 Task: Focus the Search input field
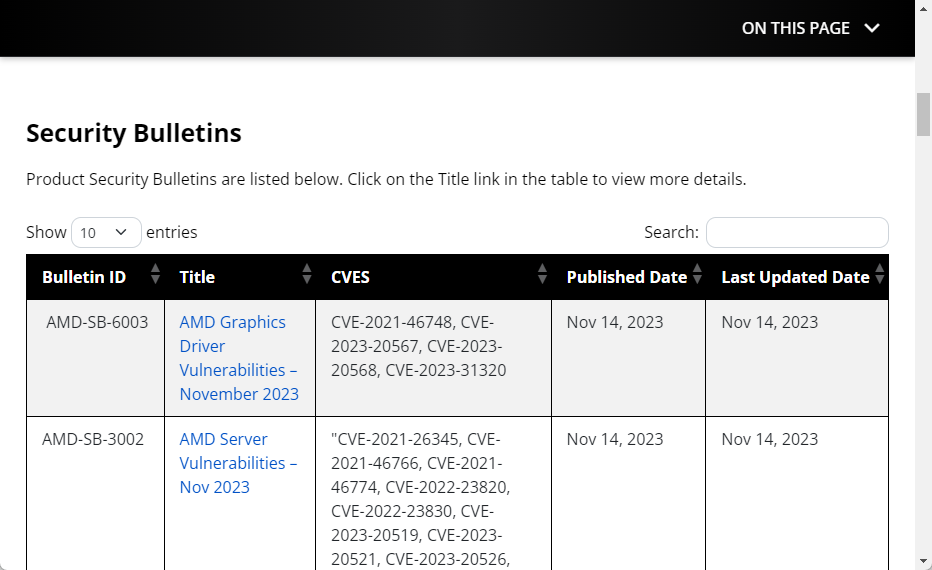(797, 232)
